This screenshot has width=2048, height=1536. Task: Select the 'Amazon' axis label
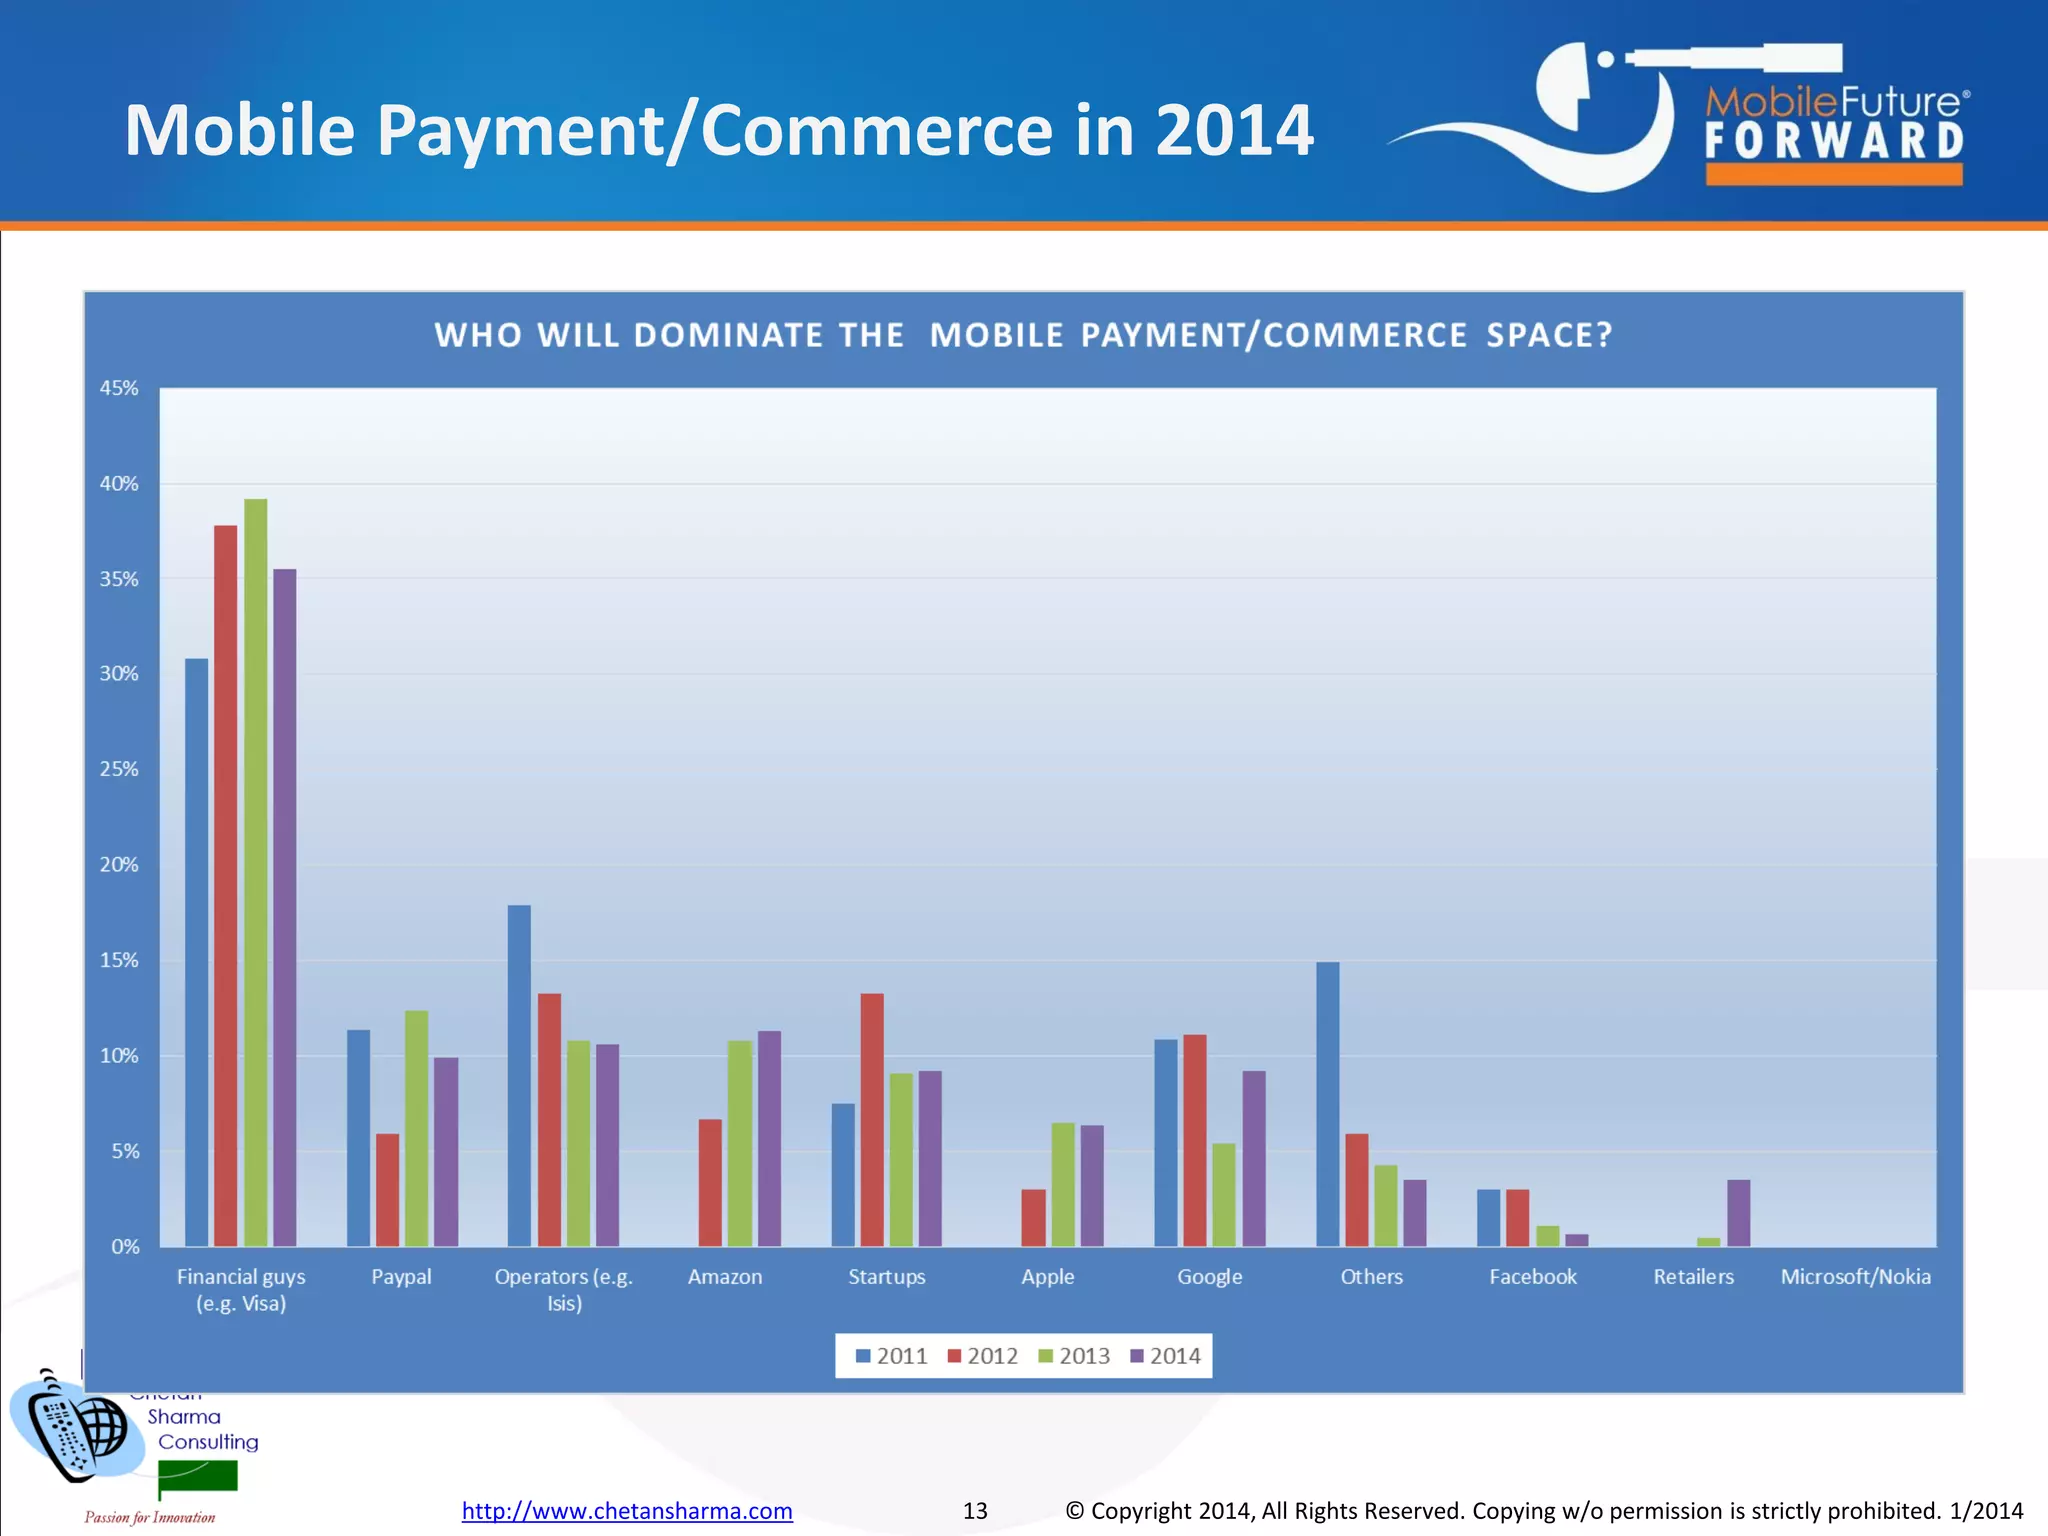click(x=725, y=1277)
